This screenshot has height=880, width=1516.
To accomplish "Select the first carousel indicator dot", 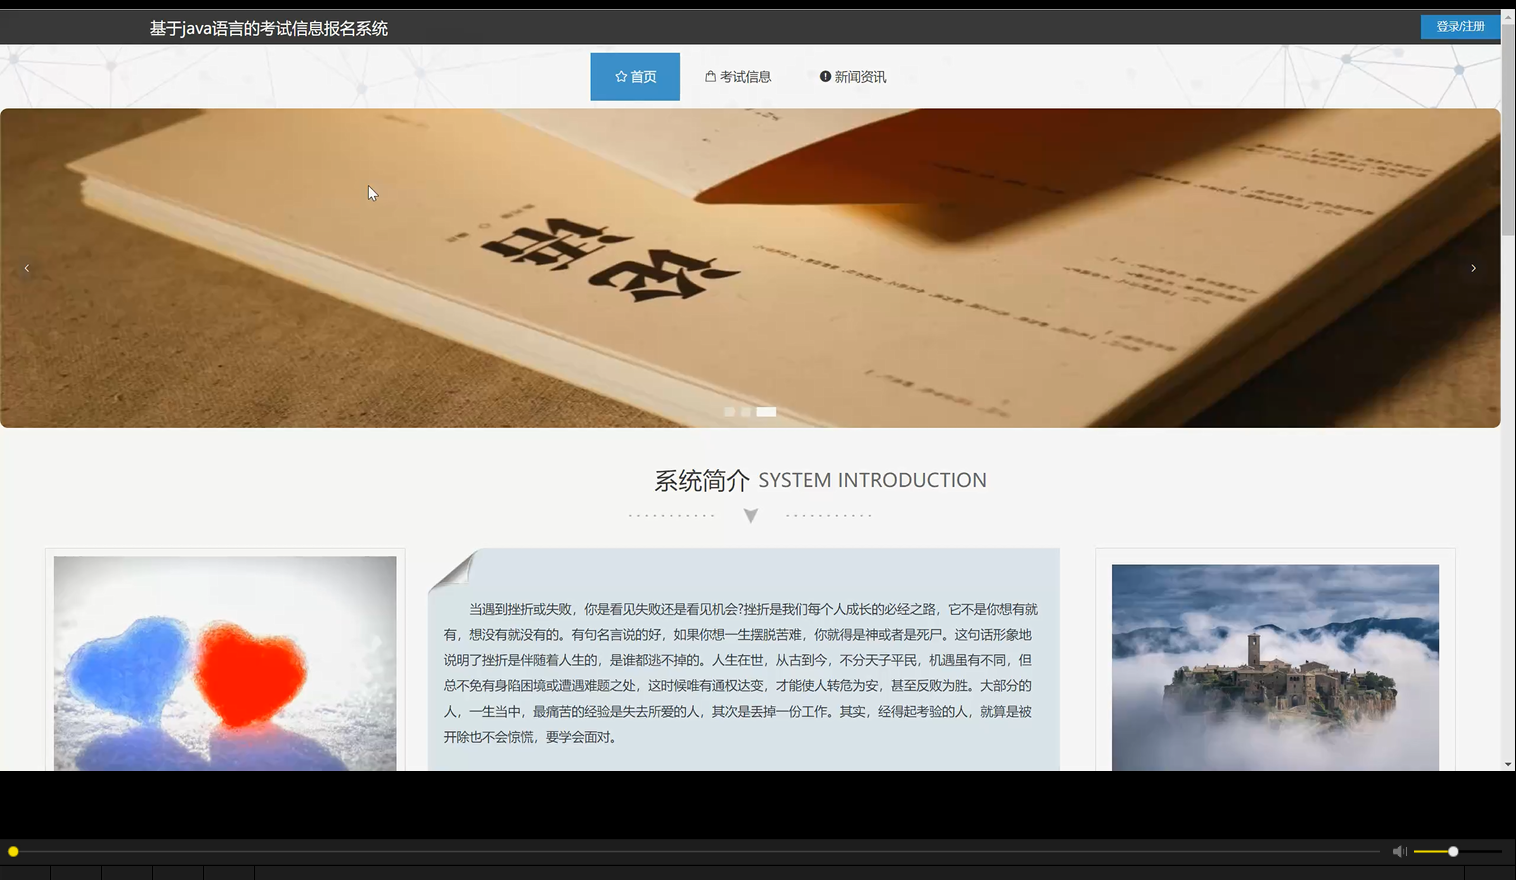I will [730, 411].
